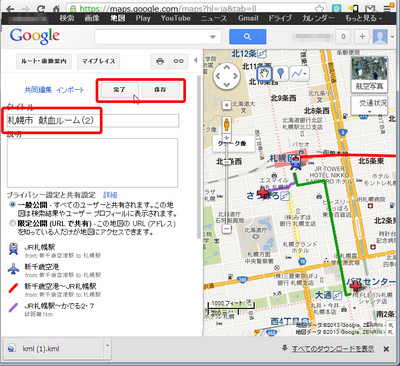Click the small layer toggle above Pegman
Screen dimensions: 400x366
227,105
